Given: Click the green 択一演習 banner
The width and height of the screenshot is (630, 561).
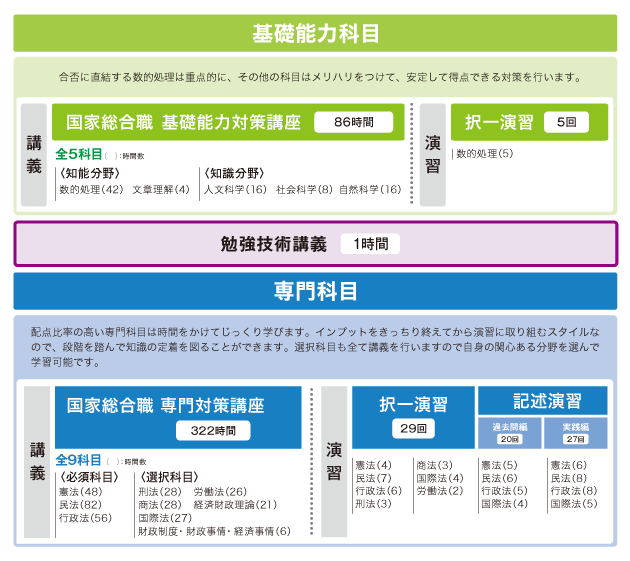Looking at the screenshot, I should pos(499,122).
